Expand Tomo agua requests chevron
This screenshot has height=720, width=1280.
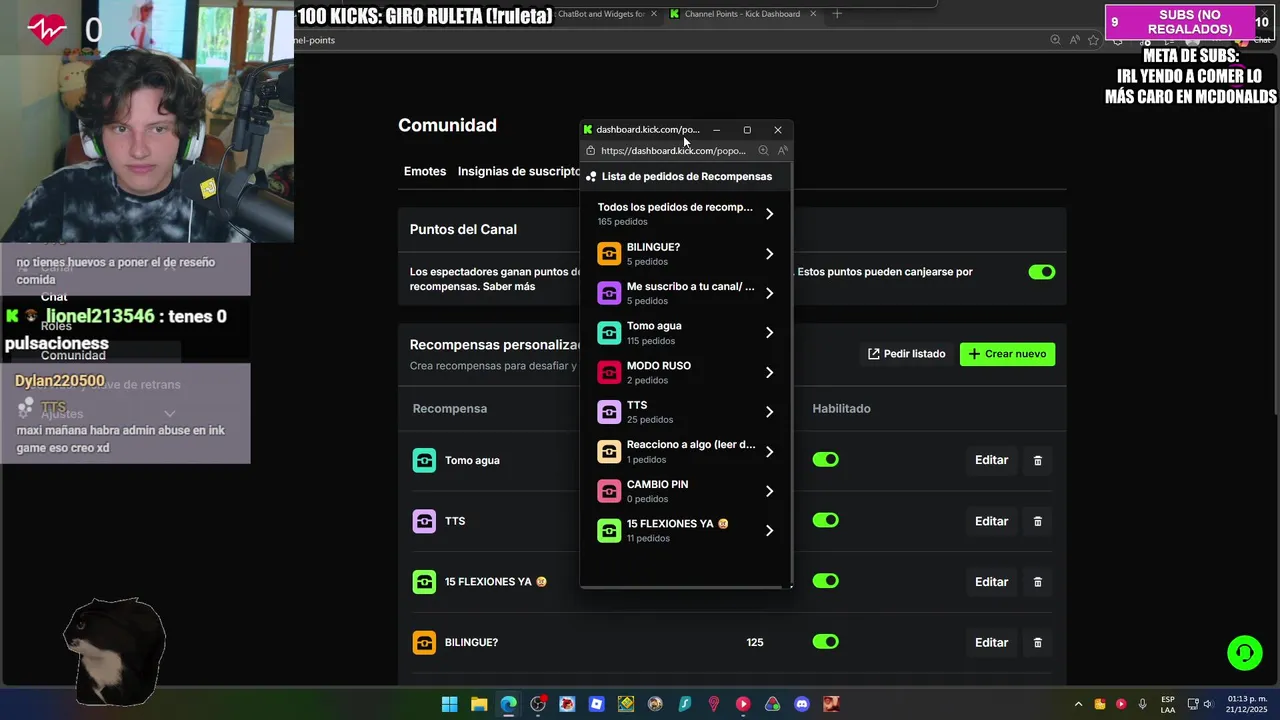769,333
